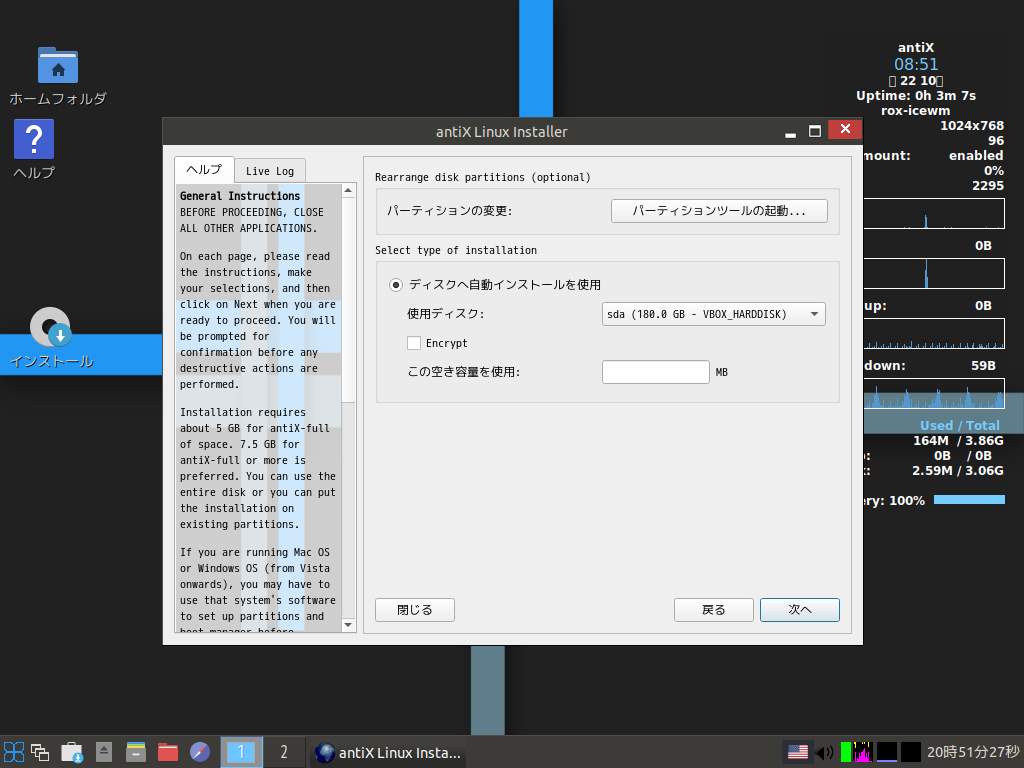This screenshot has width=1024, height=768.
Task: Click the 次へ next button
Action: click(x=800, y=610)
